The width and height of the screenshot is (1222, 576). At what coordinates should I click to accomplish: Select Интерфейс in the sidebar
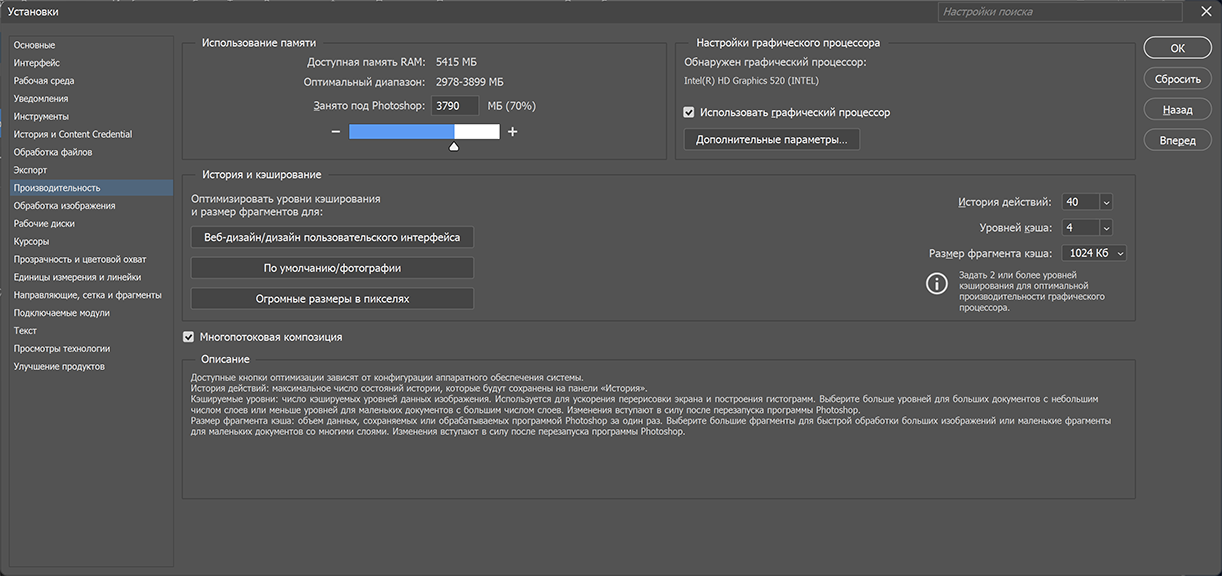pos(37,63)
